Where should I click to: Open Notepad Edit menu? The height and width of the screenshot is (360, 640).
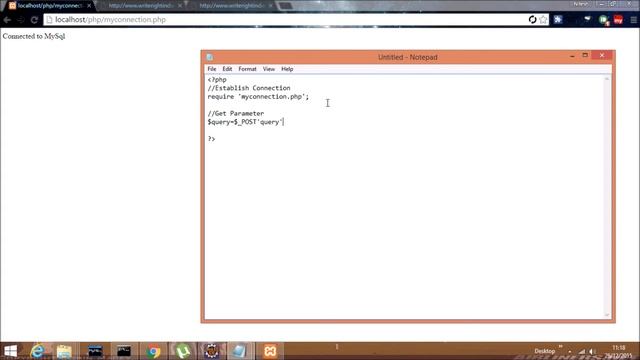227,69
